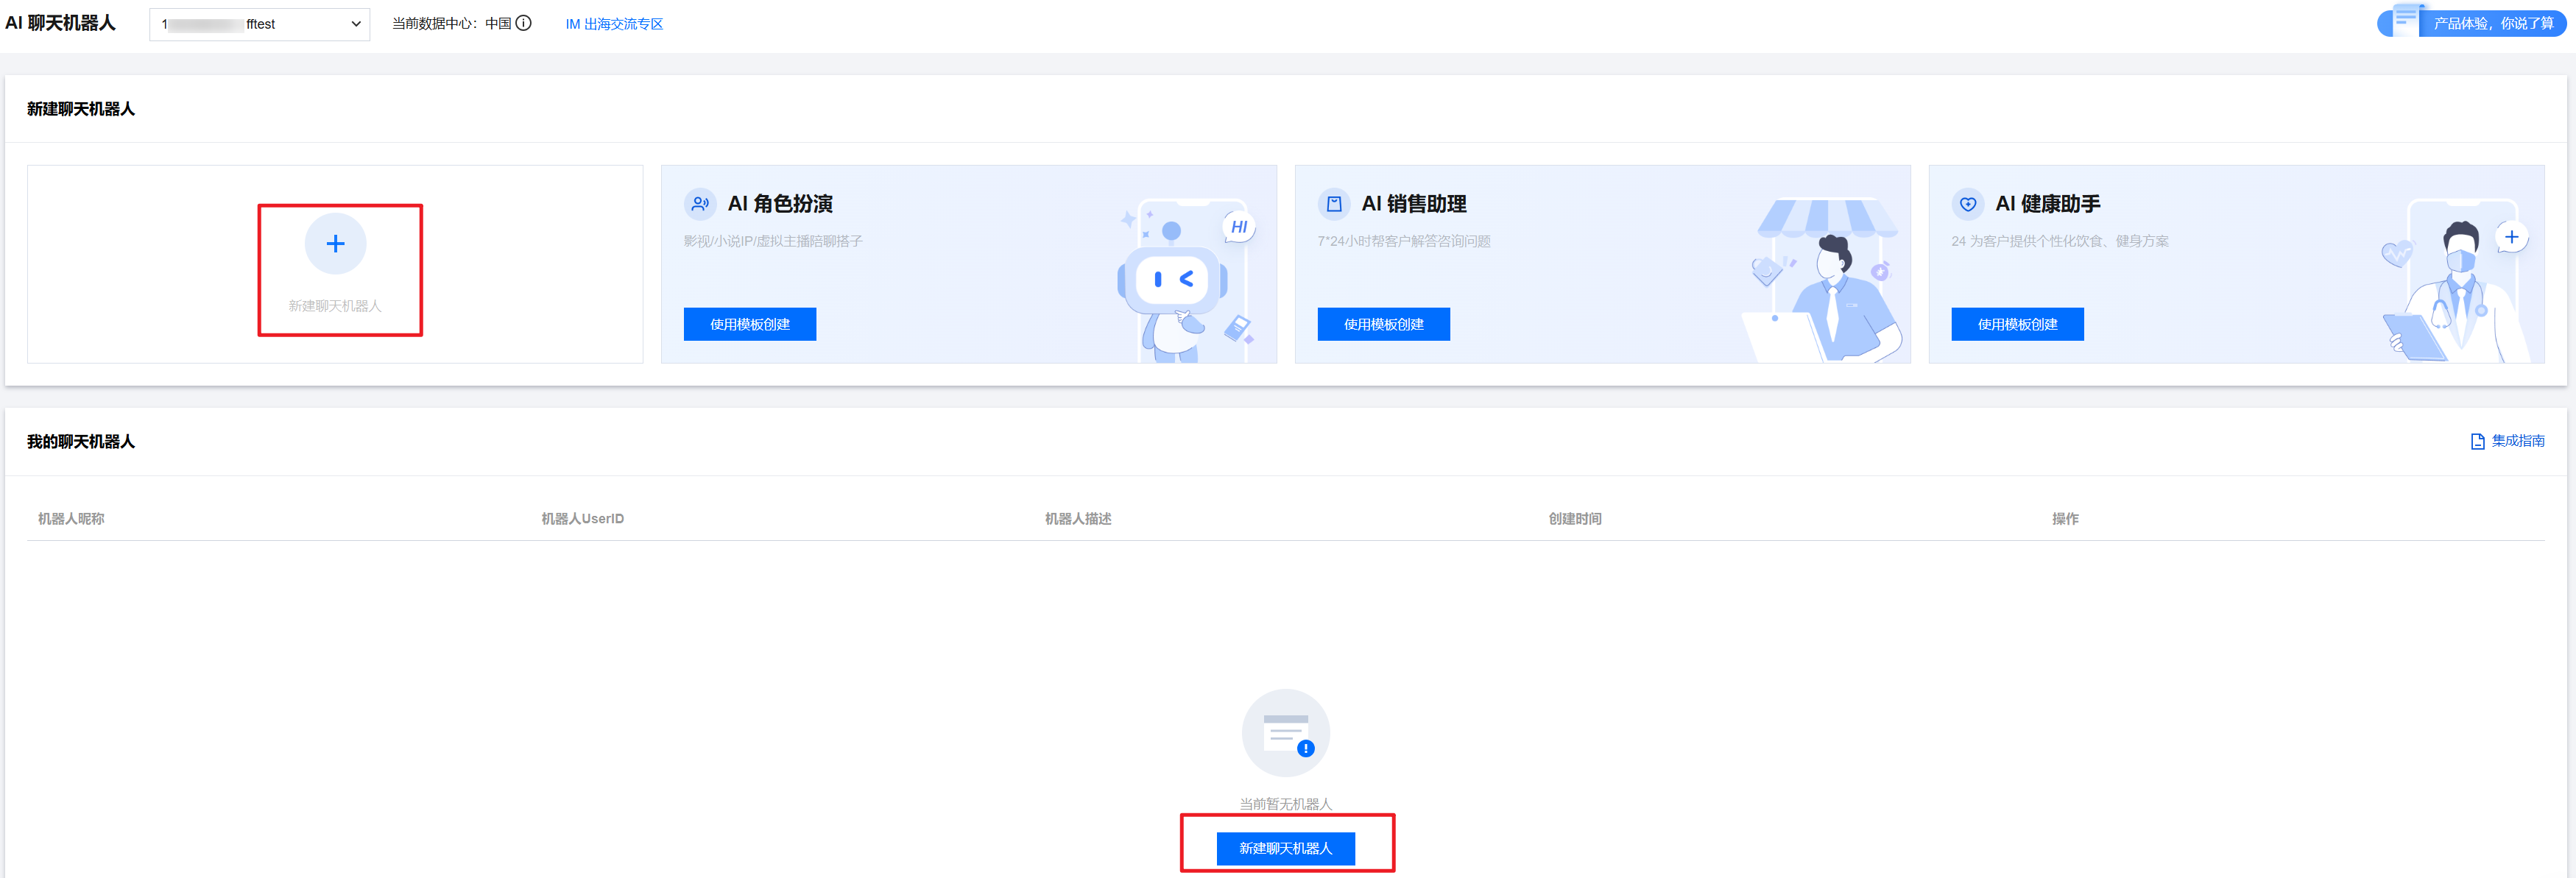Click the 机器人昵称 column header
2576x878 pixels.
[x=71, y=518]
